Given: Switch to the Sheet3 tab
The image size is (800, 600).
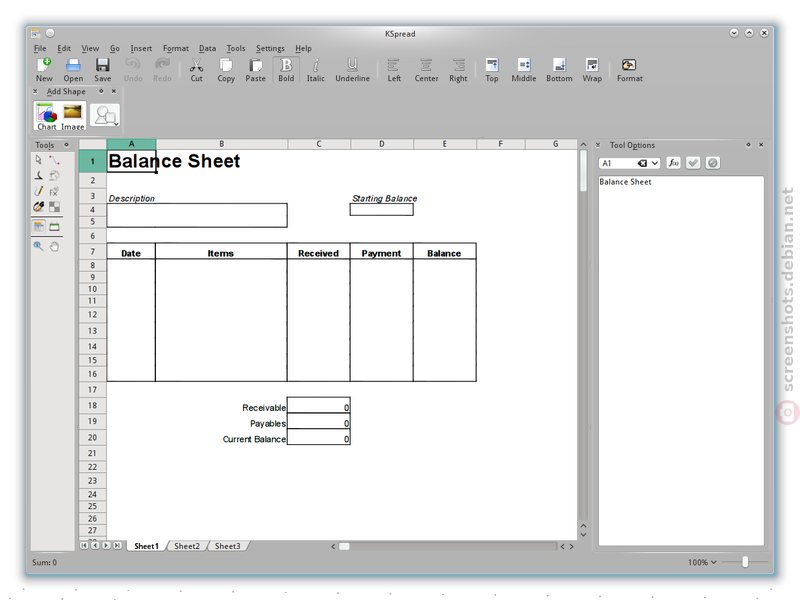Looking at the screenshot, I should [227, 546].
